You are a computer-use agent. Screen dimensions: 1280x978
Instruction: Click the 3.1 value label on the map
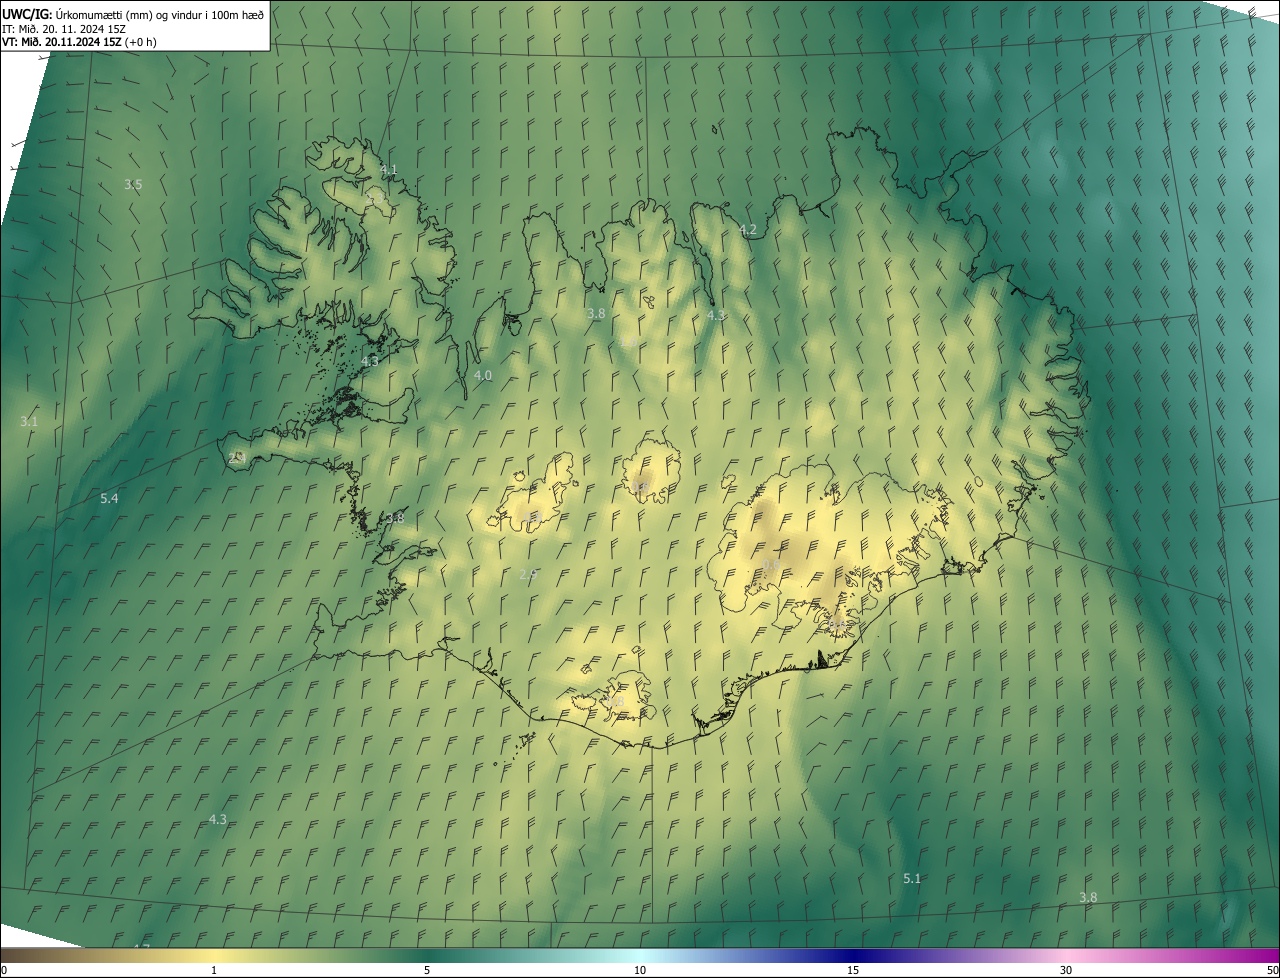[x=29, y=422]
